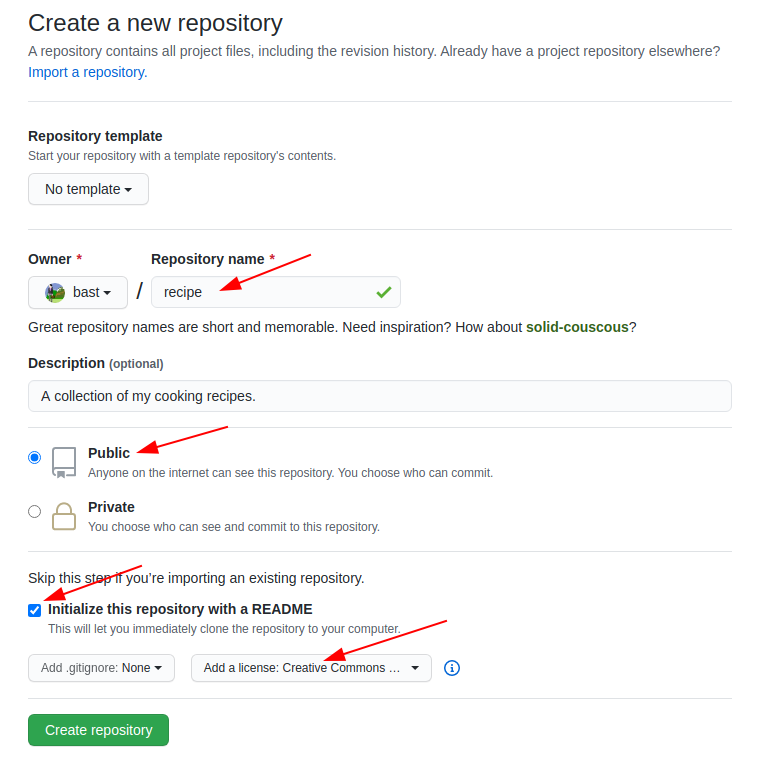Follow the Import a repository link
The width and height of the screenshot is (760, 760).
87,72
